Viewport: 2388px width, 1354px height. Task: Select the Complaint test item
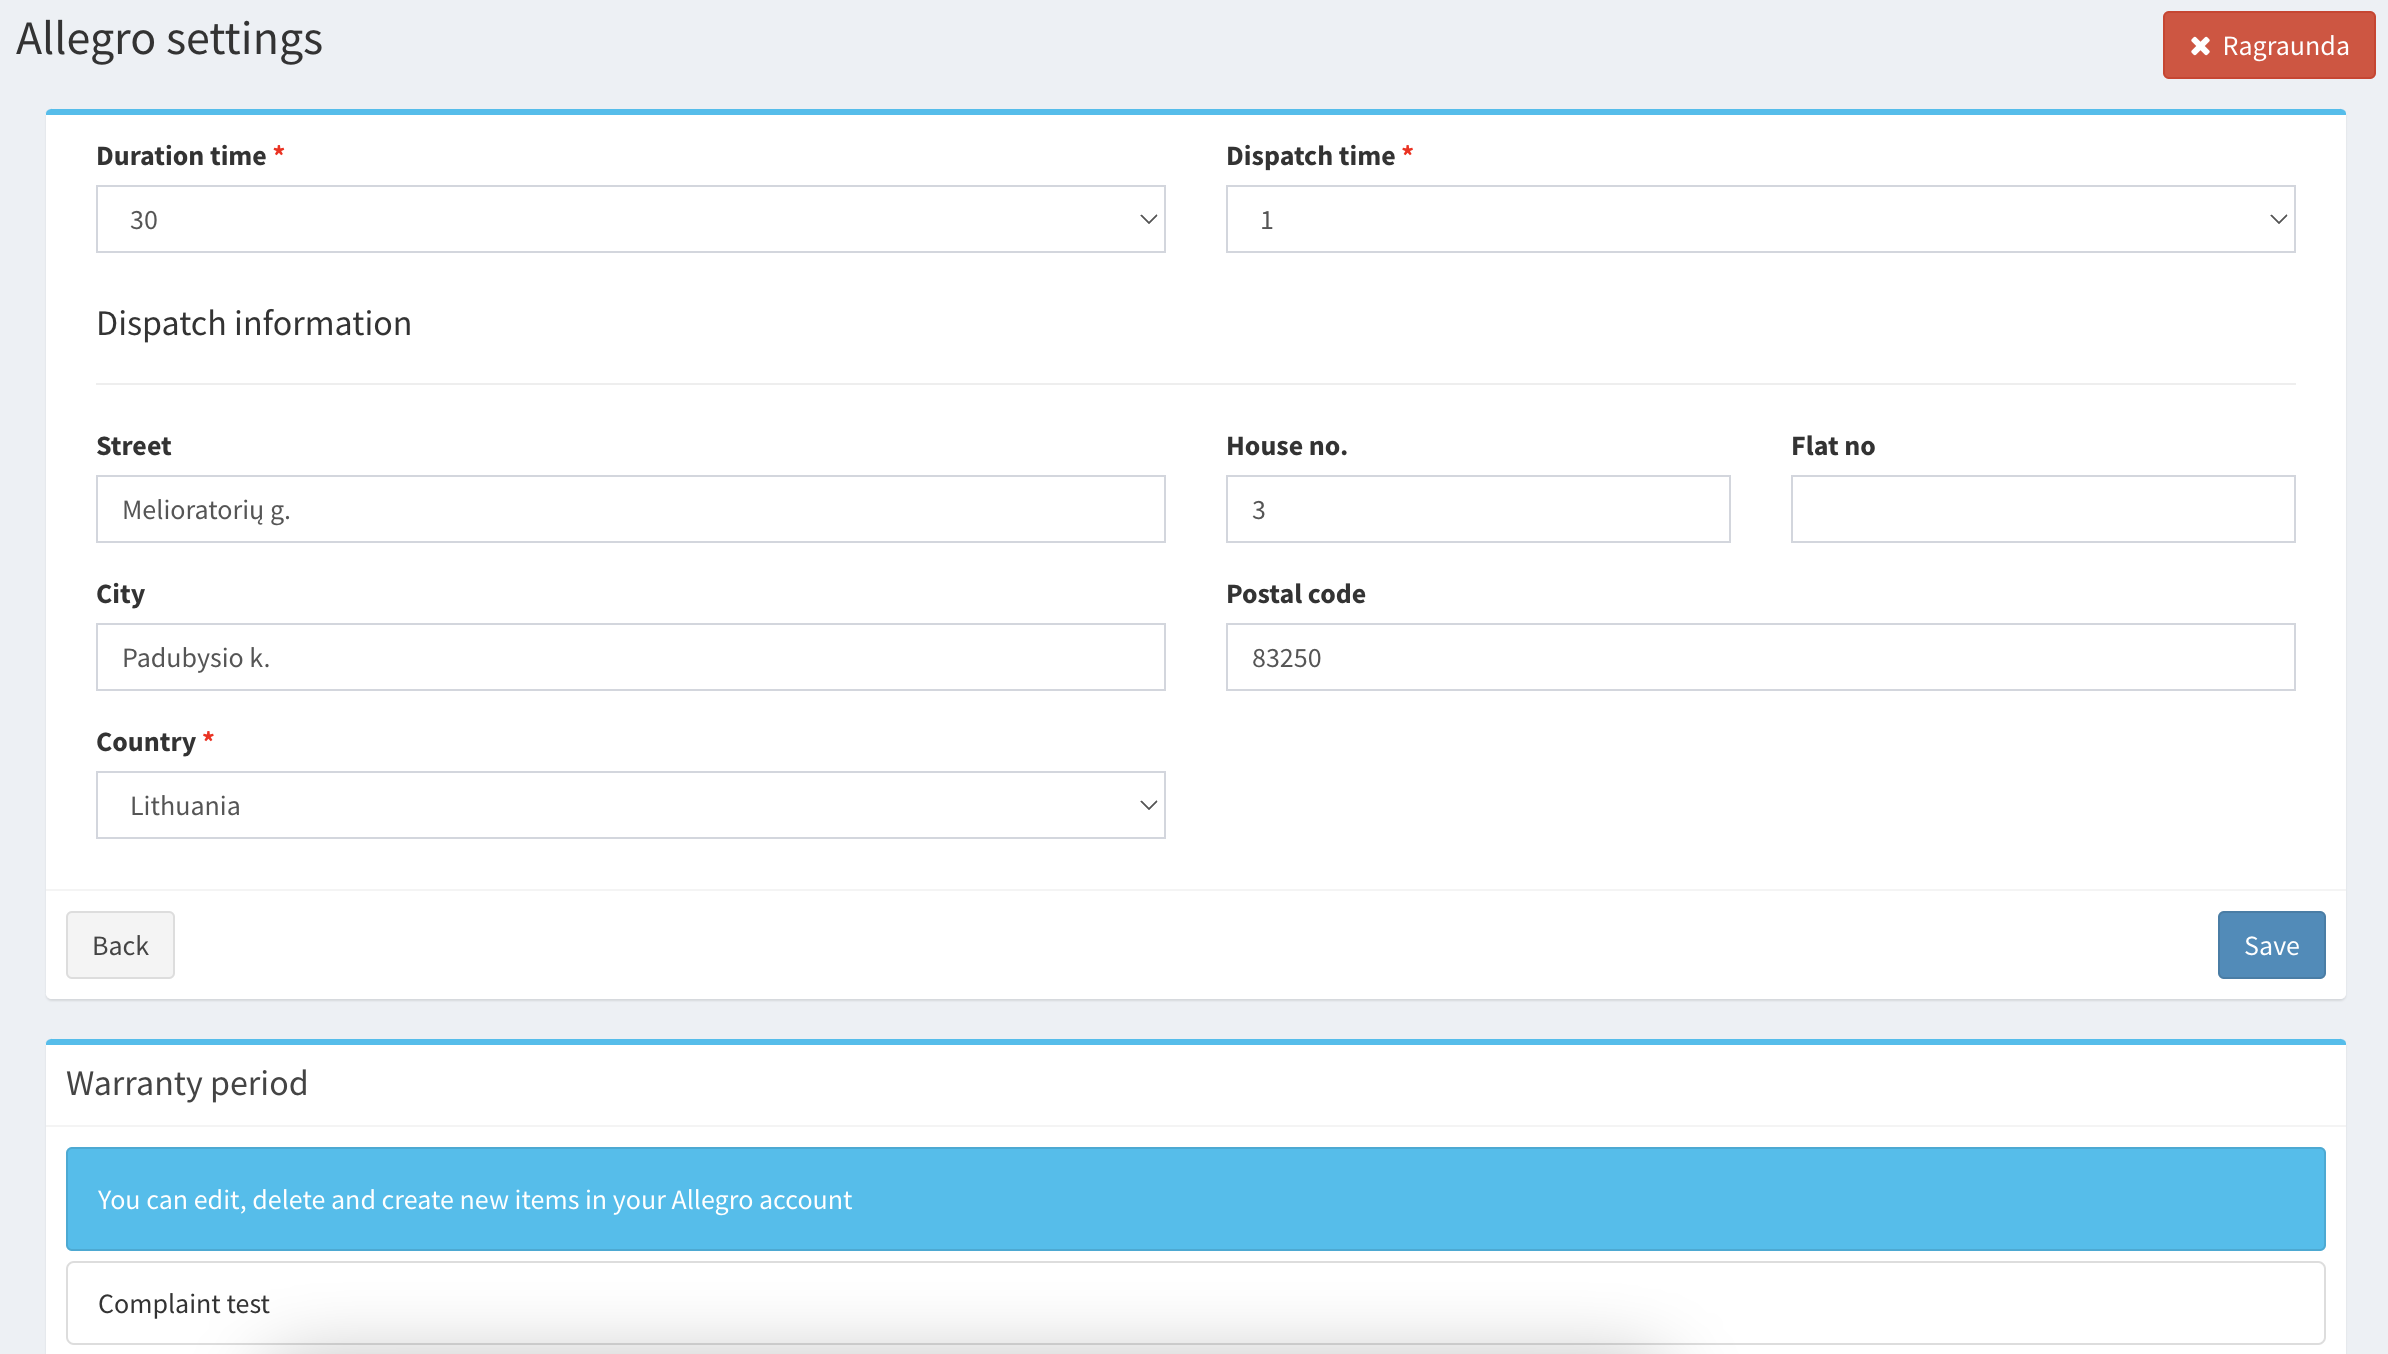click(1195, 1303)
